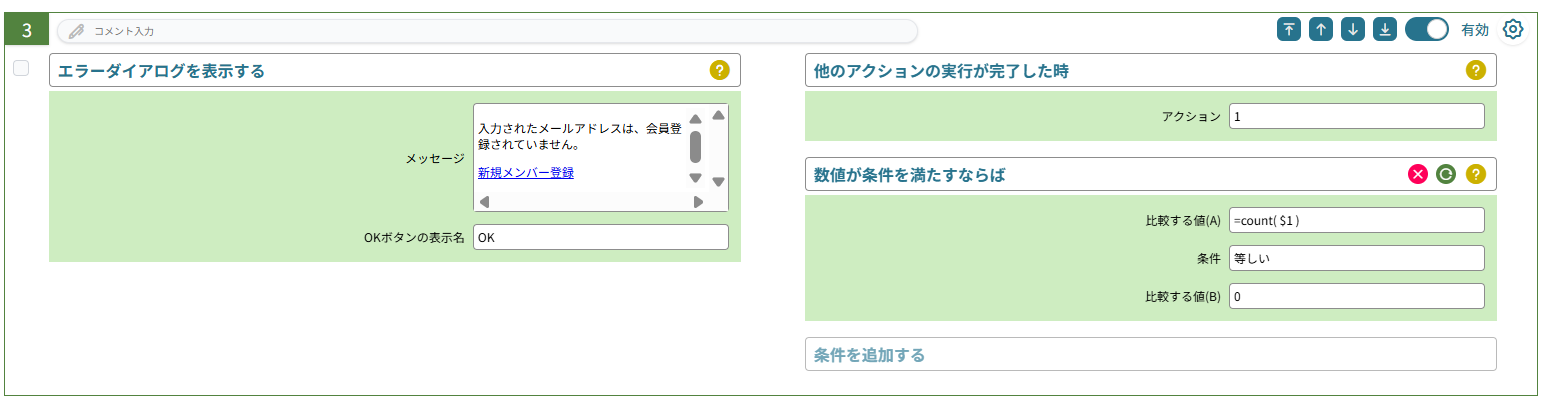Open help for 他のアクションの実行が完了した時
Image resolution: width=1547 pixels, height=405 pixels.
(1476, 70)
